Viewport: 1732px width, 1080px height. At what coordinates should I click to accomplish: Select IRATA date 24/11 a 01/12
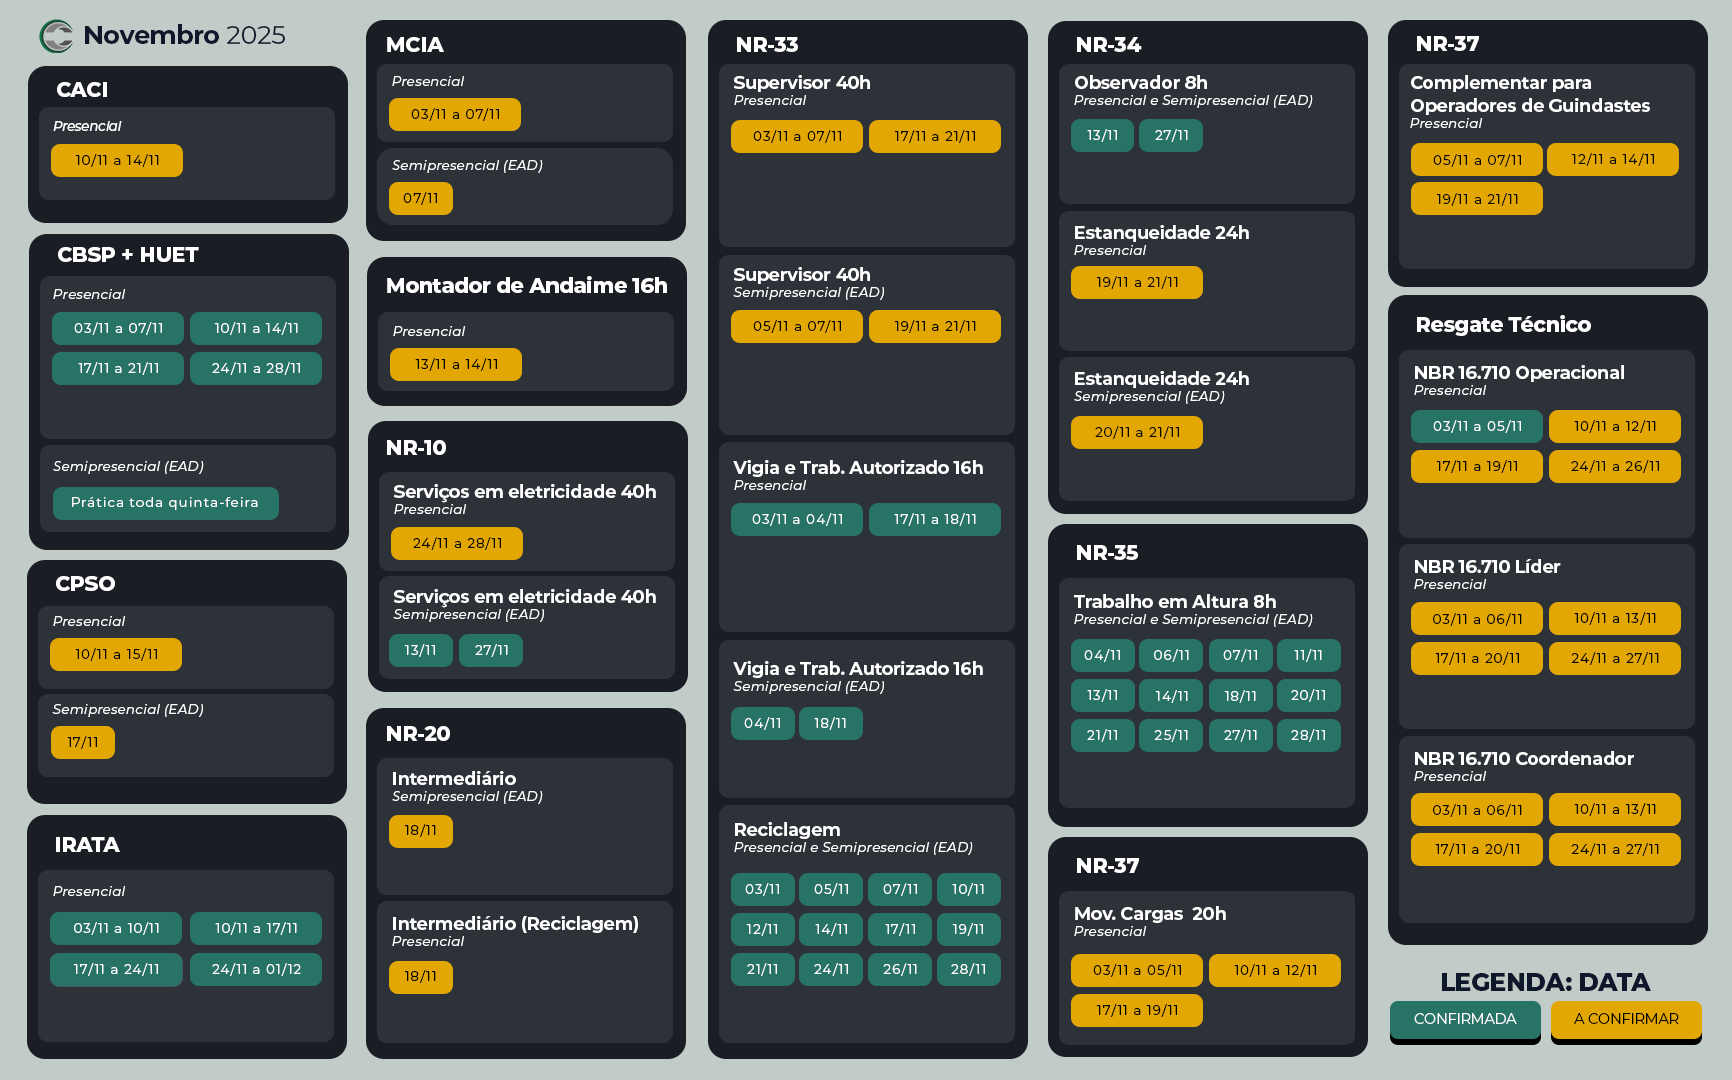coord(256,969)
